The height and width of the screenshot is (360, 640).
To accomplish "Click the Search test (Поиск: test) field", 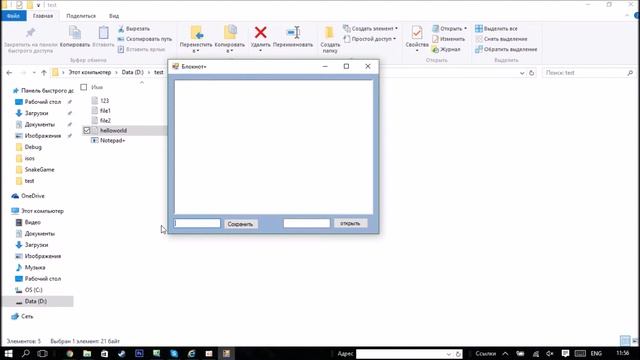I will pos(588,73).
